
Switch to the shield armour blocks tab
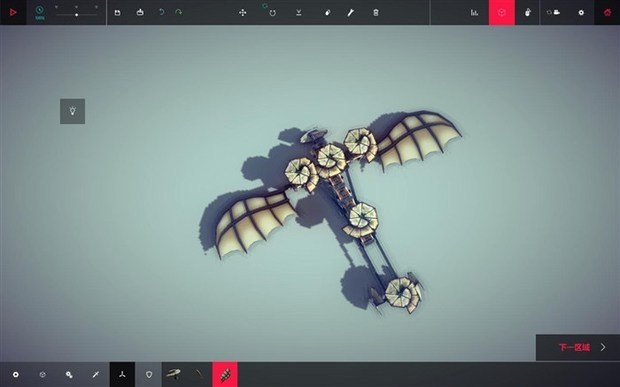149,374
